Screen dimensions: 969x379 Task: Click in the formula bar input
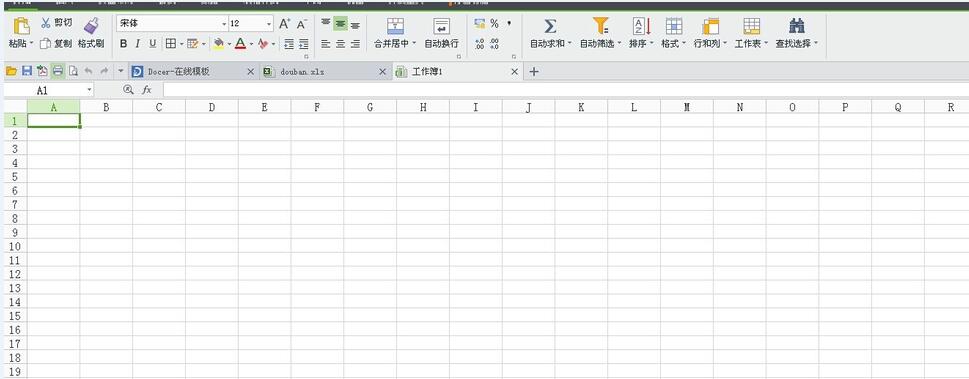click(x=565, y=90)
